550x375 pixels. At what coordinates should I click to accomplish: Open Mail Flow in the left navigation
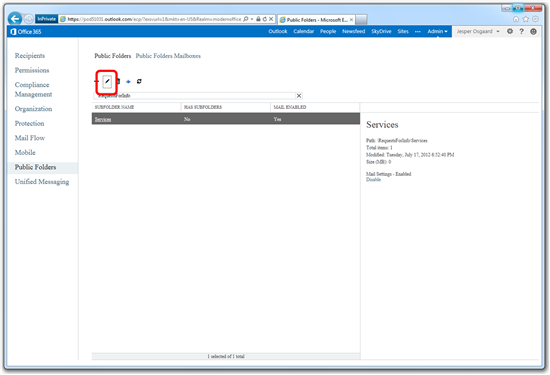coord(30,138)
